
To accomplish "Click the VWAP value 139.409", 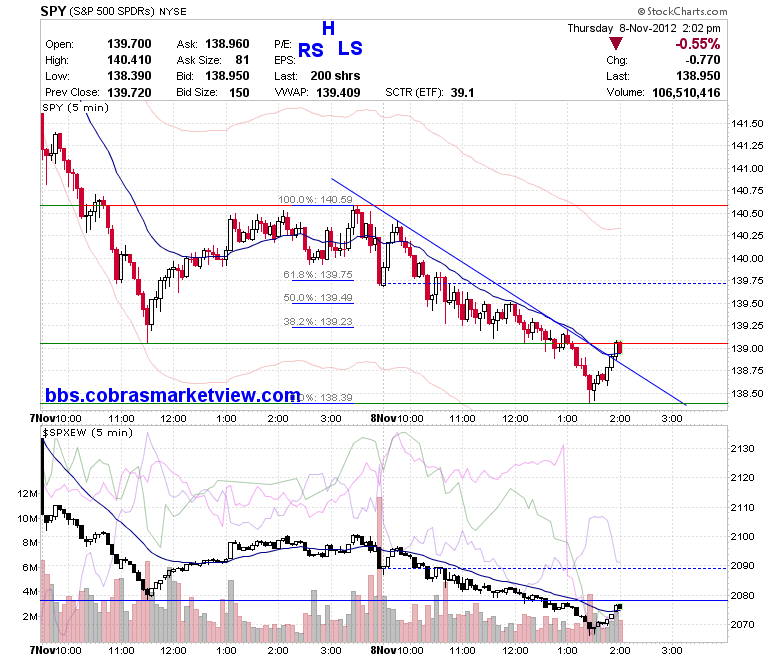I will (x=338, y=93).
